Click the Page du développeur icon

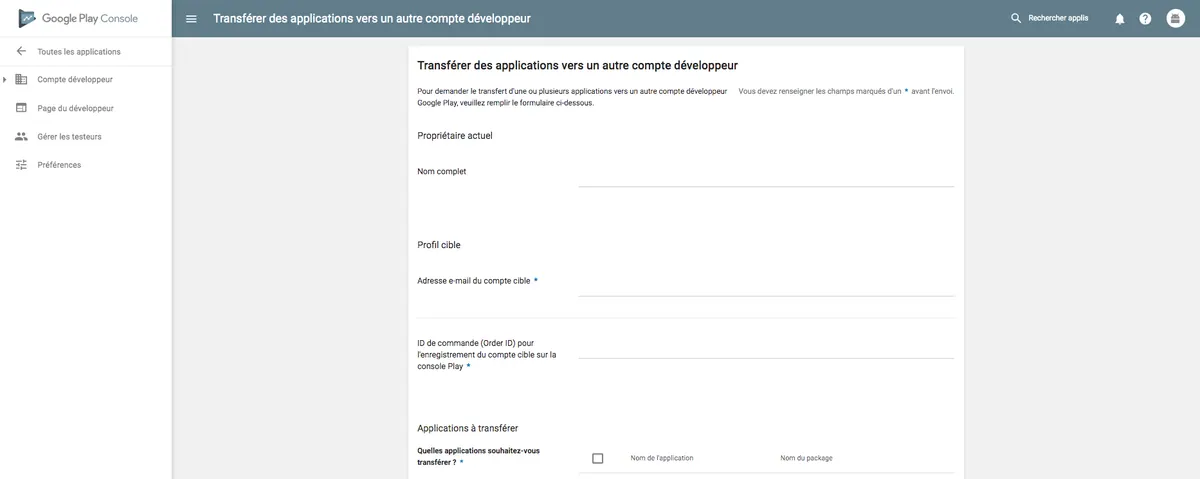[22, 108]
